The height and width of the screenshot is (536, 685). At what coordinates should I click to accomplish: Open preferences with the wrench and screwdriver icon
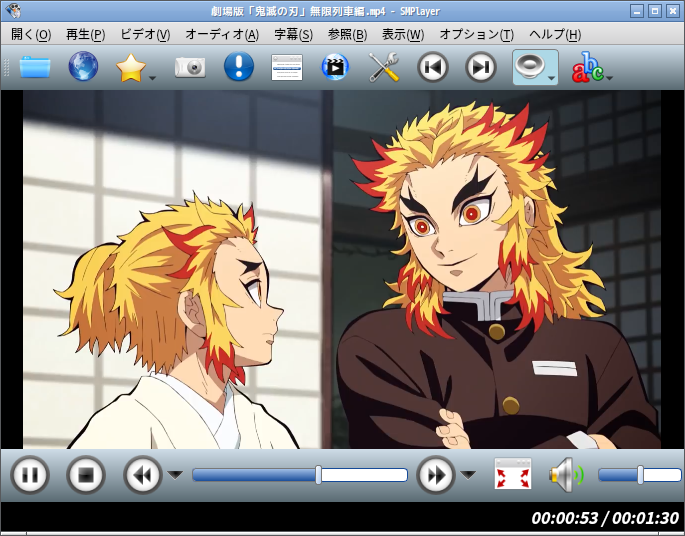point(384,67)
